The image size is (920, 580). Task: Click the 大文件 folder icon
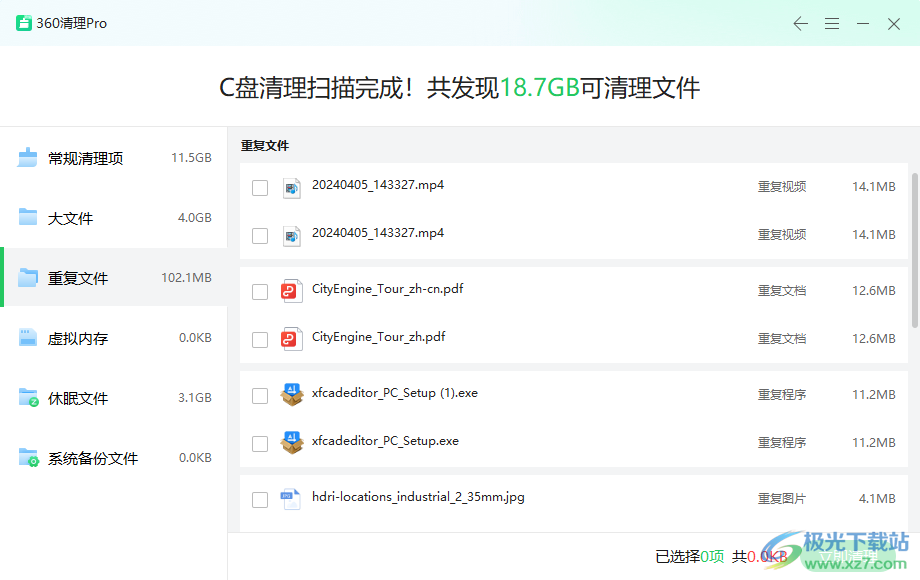(28, 218)
